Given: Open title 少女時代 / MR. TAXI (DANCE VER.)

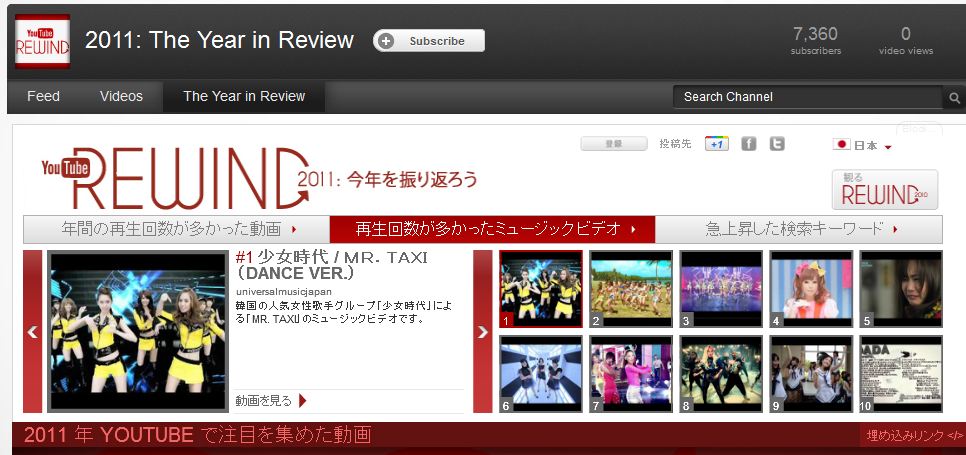Looking at the screenshot, I should click(x=331, y=265).
